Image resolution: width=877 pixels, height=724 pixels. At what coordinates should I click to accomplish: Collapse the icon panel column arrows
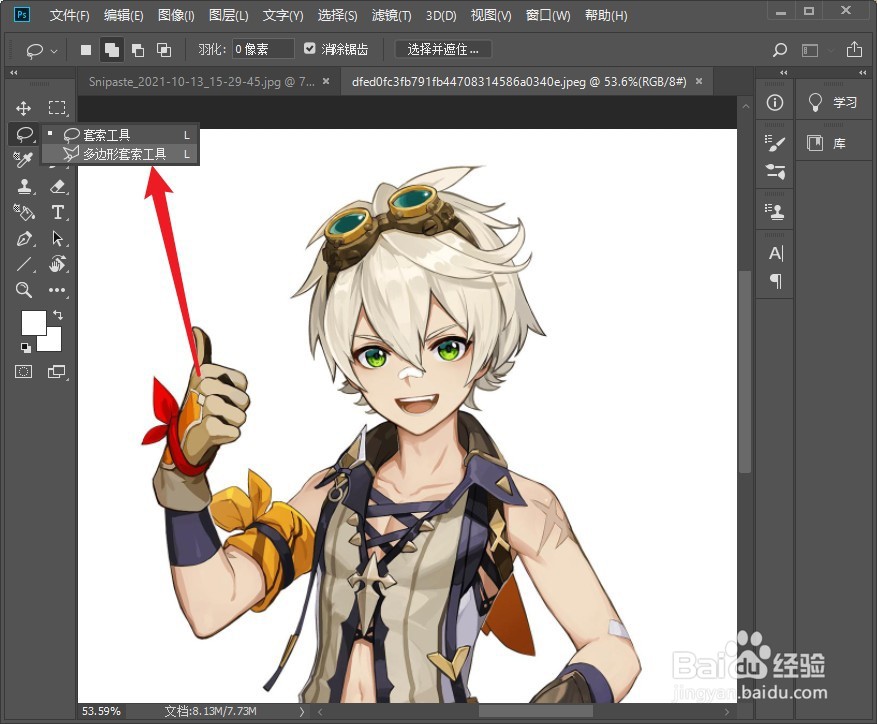point(784,72)
